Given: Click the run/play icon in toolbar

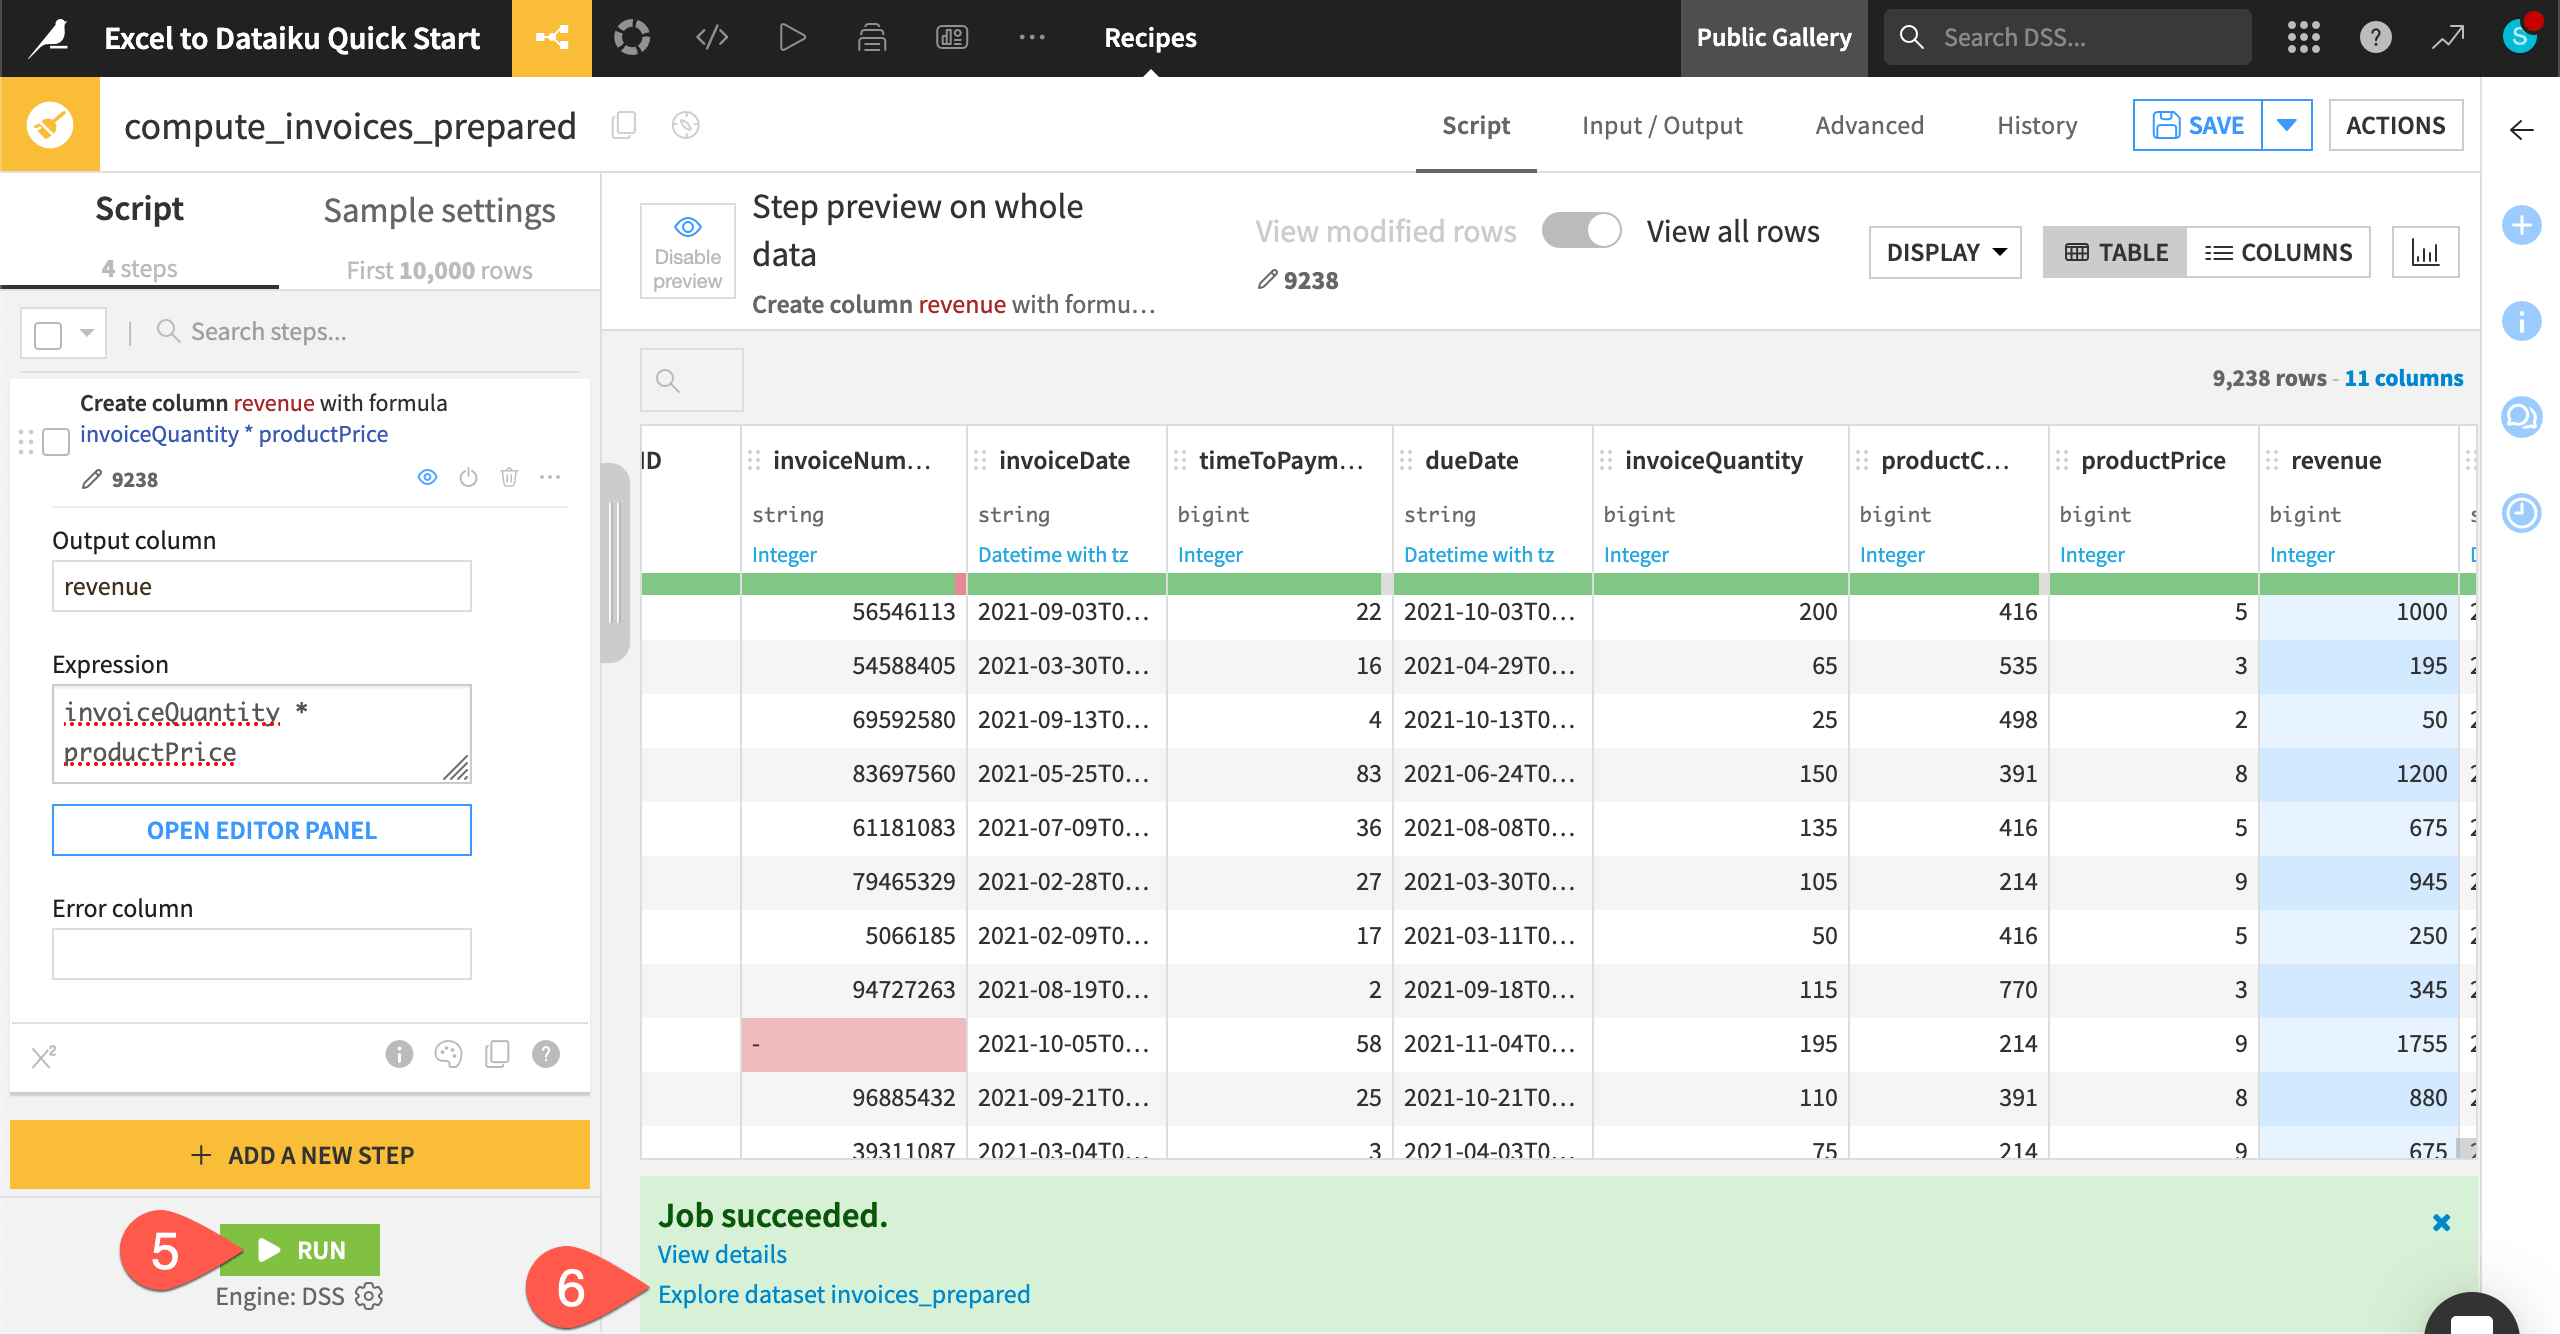Looking at the screenshot, I should (x=792, y=37).
